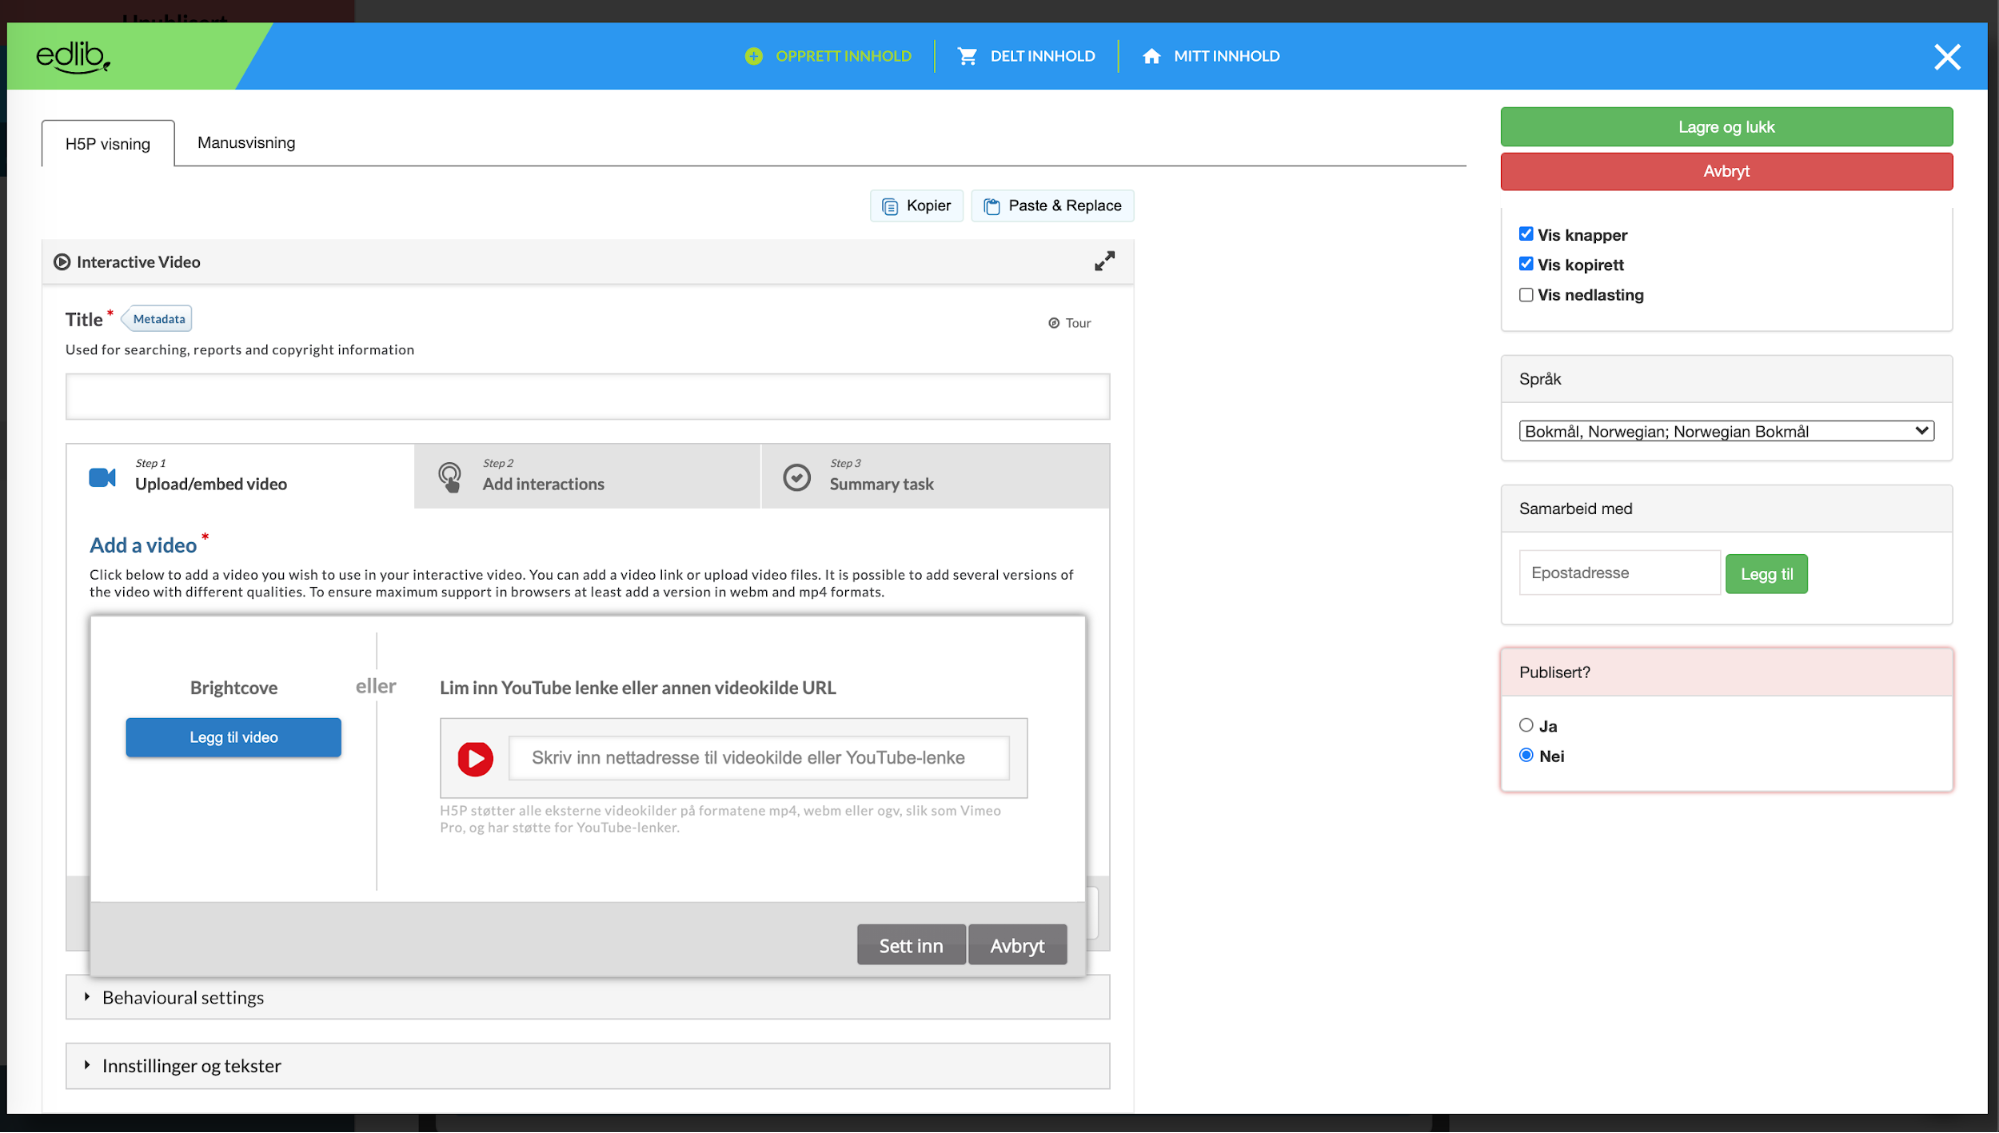Expand the Behavioural settings section

point(588,998)
